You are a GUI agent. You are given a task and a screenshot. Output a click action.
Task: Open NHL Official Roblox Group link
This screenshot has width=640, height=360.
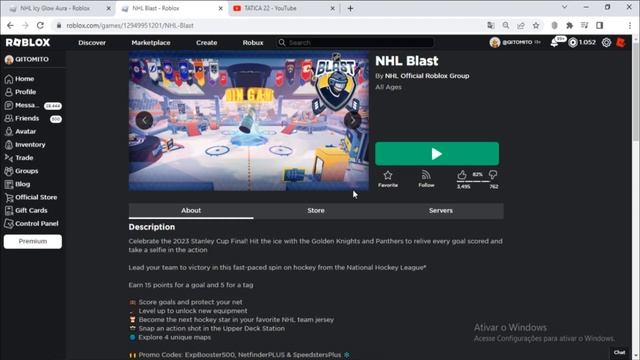pos(427,76)
